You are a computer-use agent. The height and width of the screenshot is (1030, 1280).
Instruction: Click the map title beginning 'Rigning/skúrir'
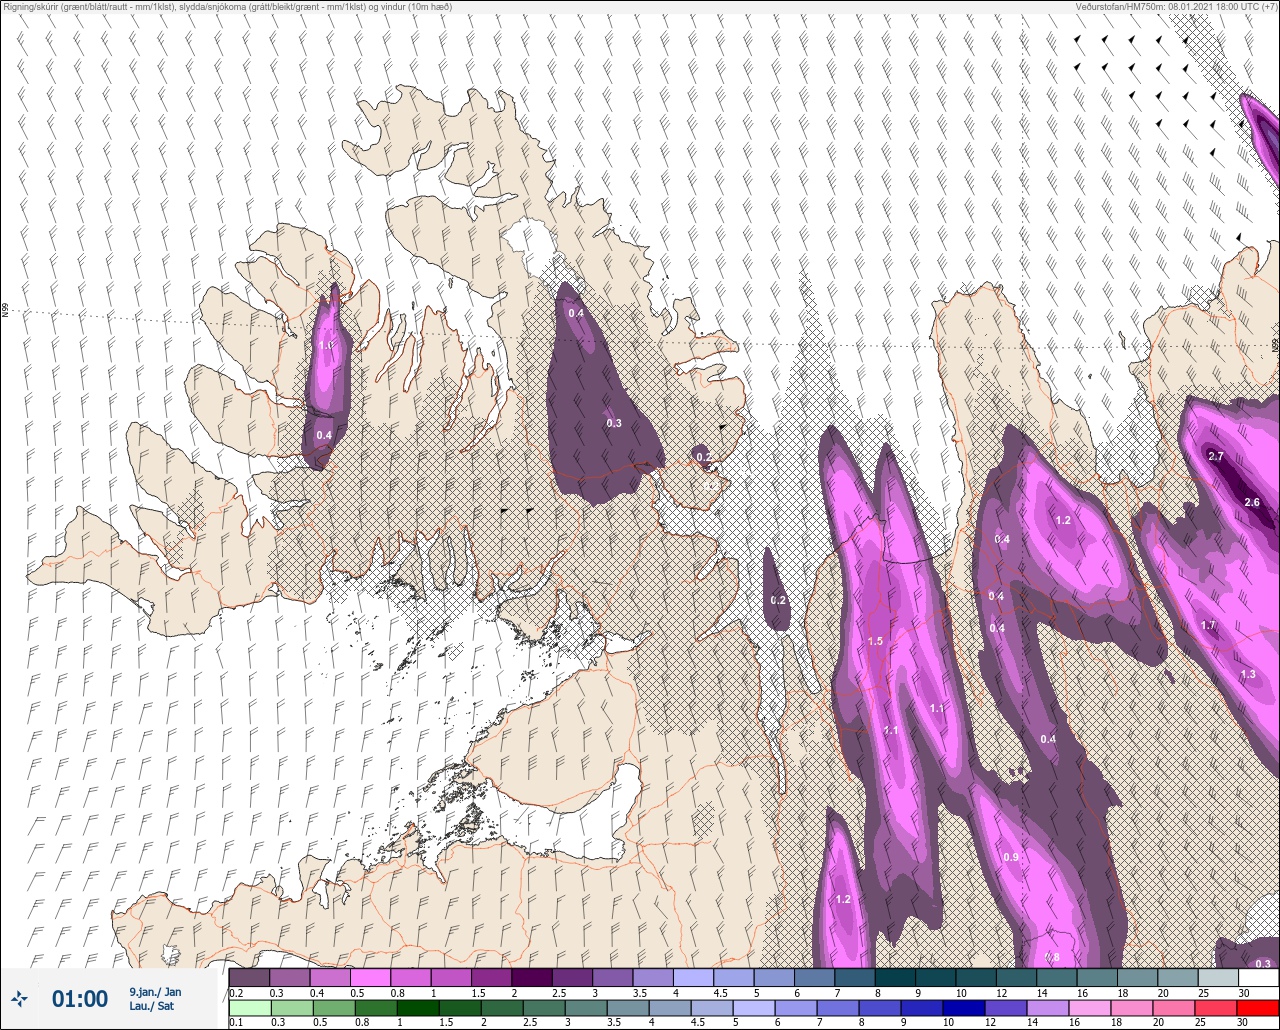pyautogui.click(x=226, y=6)
